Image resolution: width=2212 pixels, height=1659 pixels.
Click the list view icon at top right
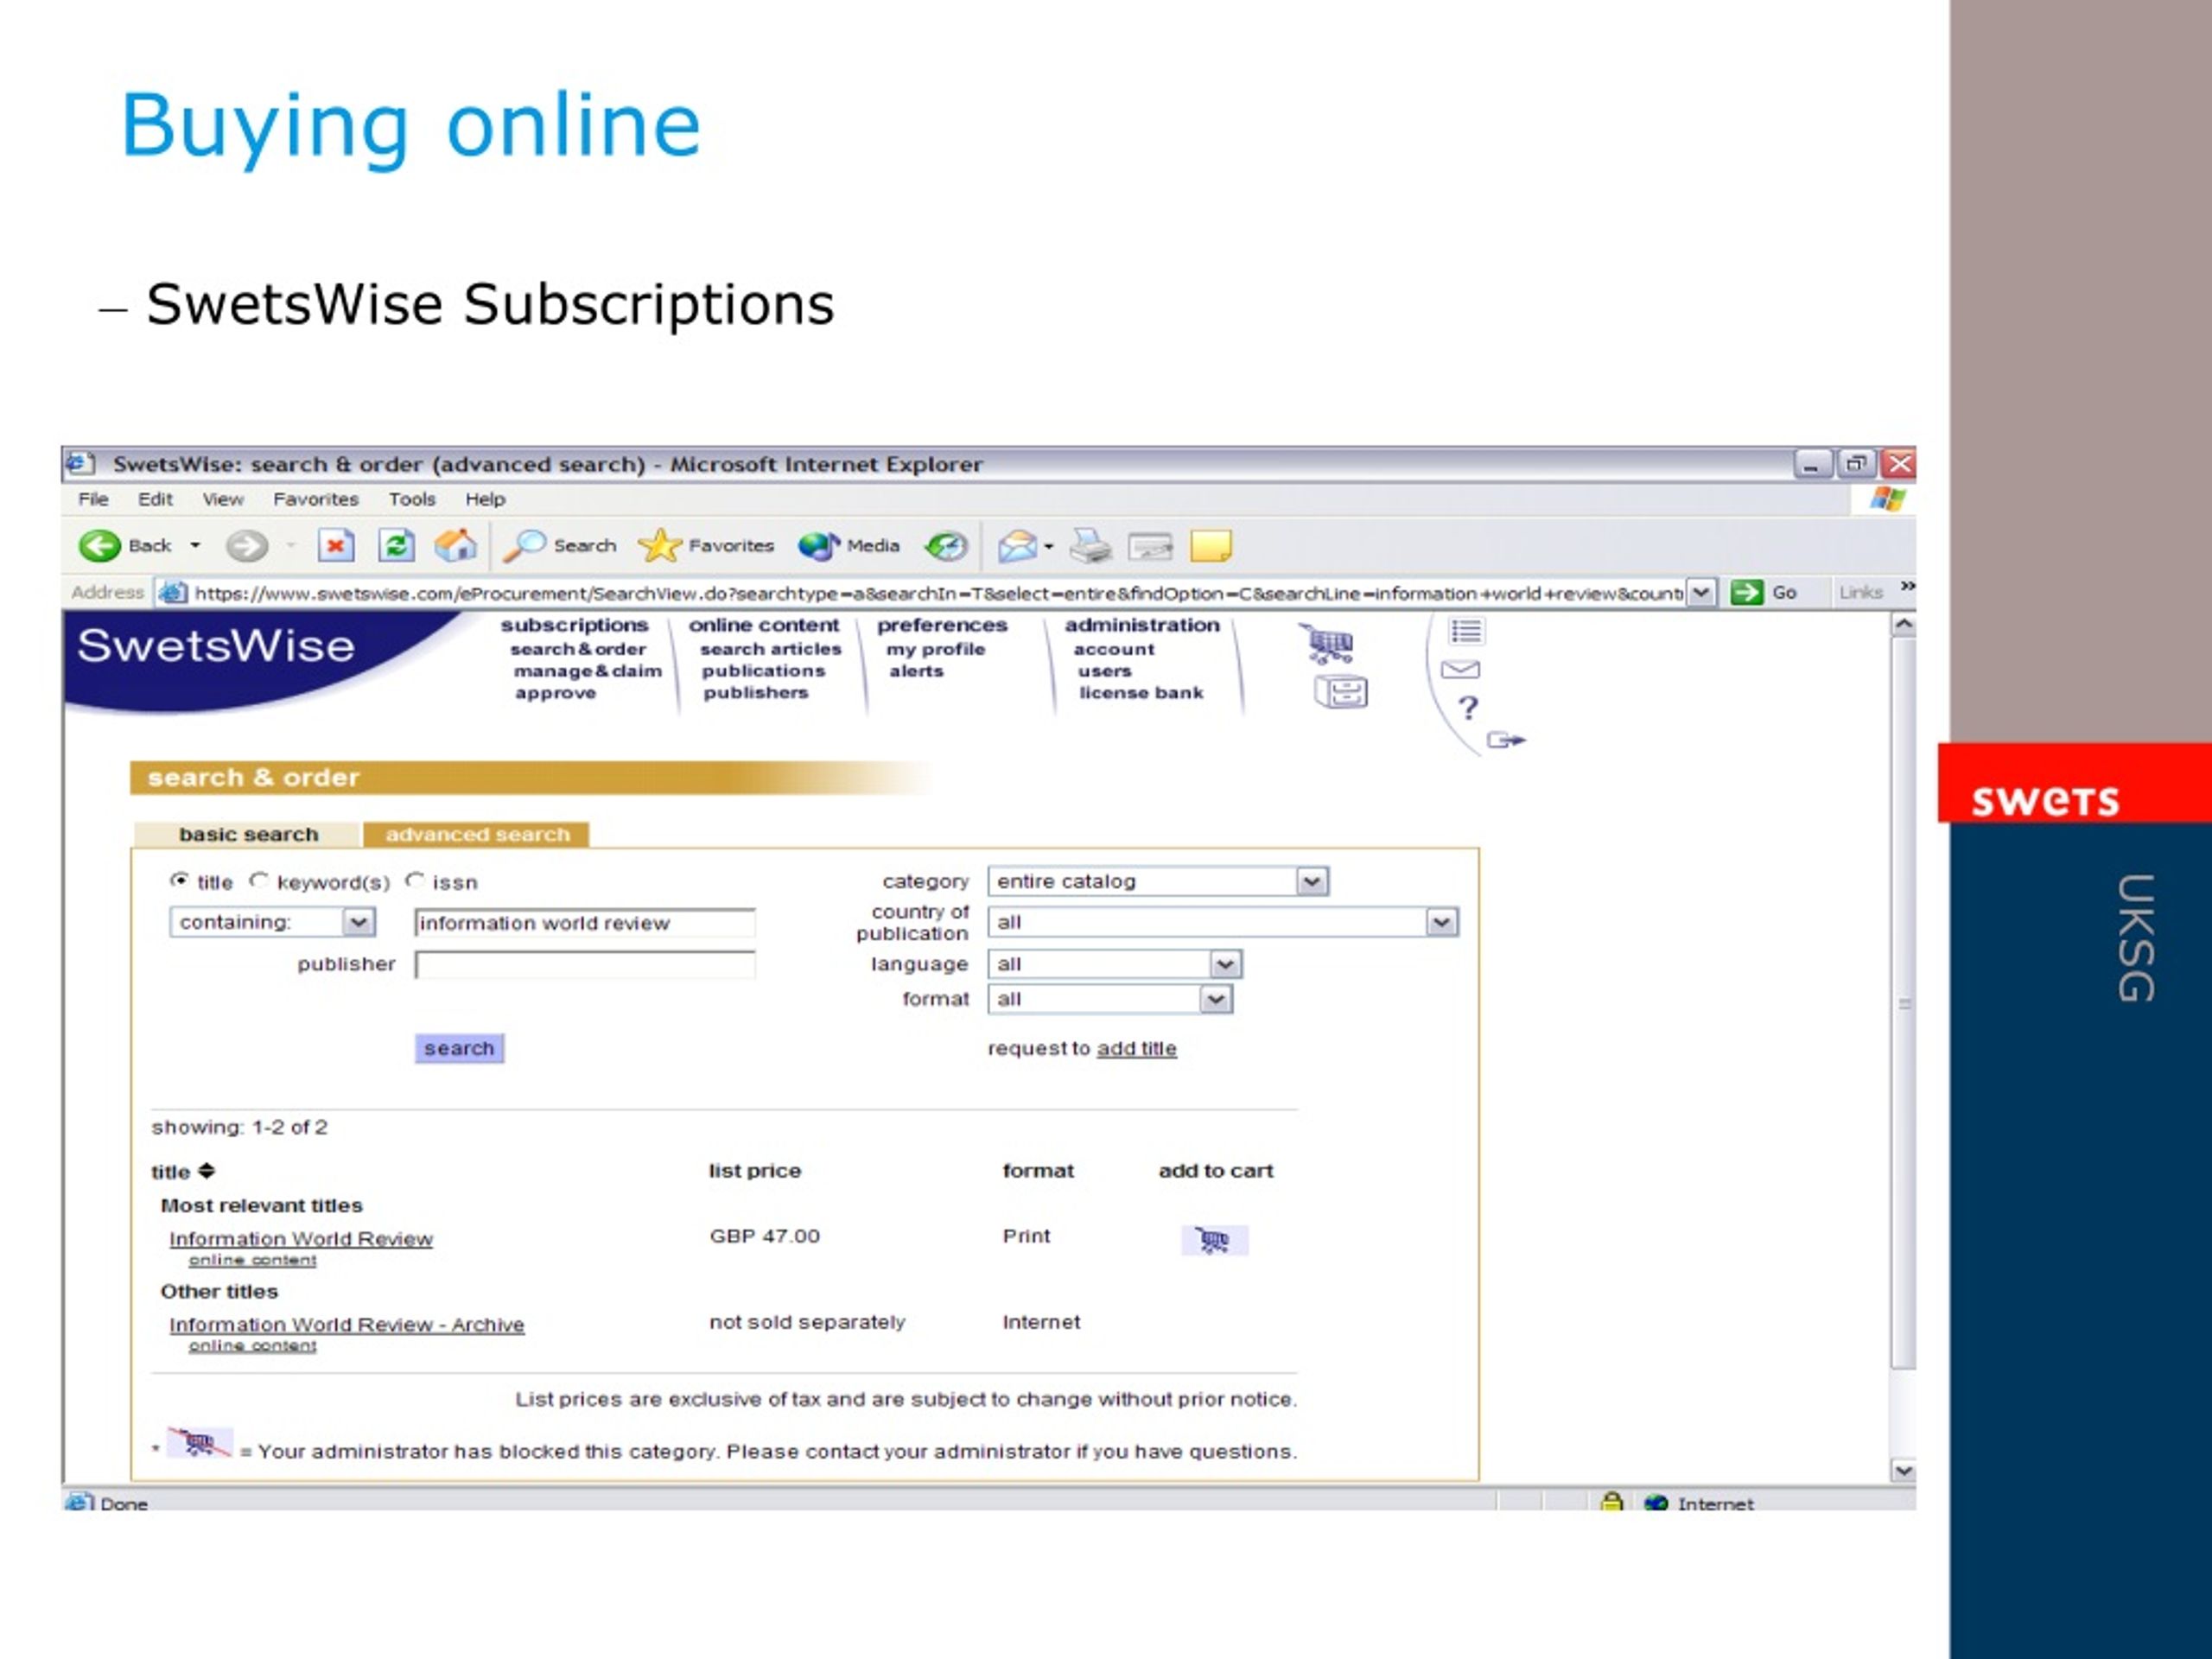[x=1467, y=632]
